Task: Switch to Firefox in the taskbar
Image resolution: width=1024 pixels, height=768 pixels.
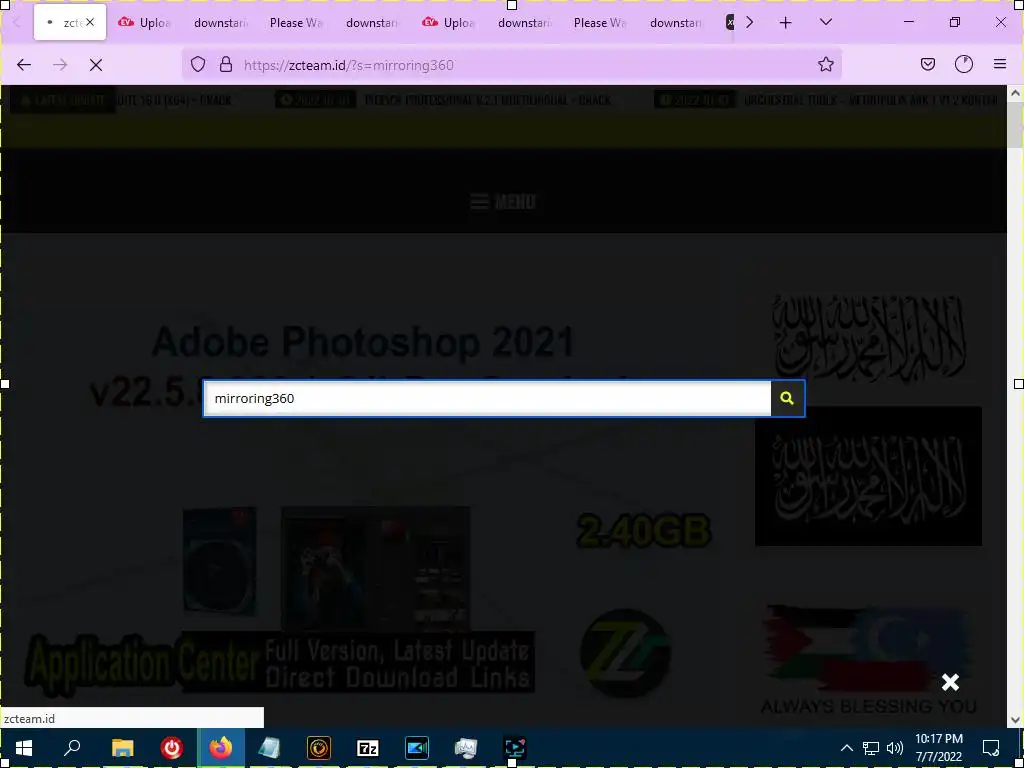Action: click(x=221, y=748)
